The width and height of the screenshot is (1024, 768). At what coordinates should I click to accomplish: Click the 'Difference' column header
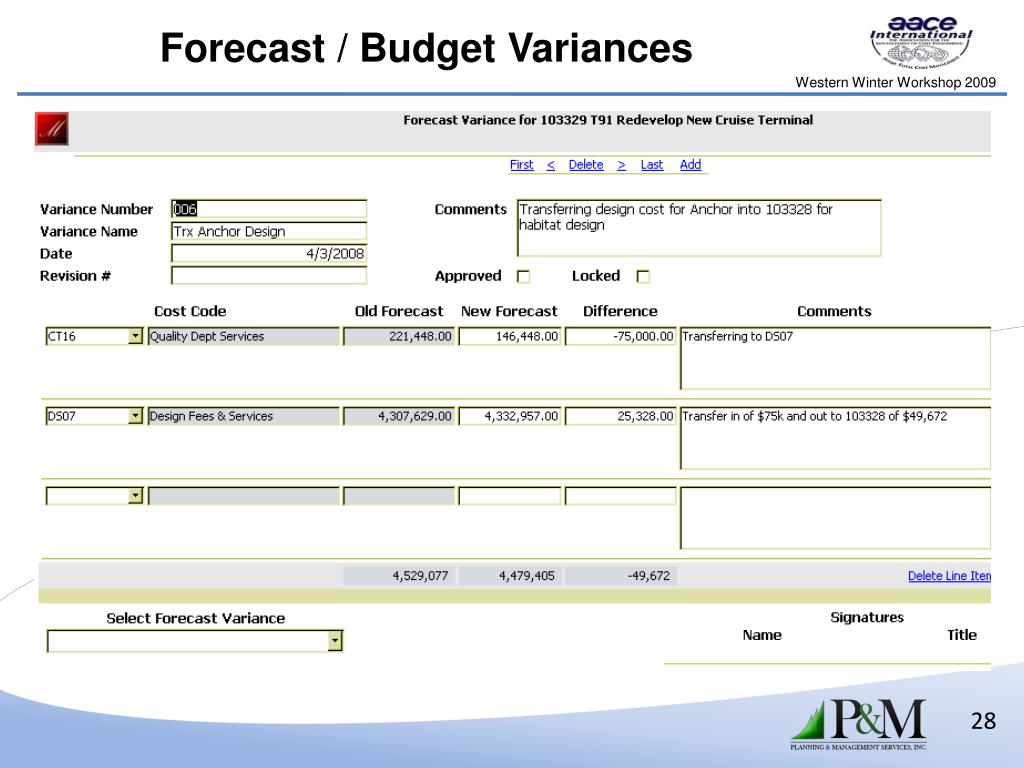coord(620,311)
